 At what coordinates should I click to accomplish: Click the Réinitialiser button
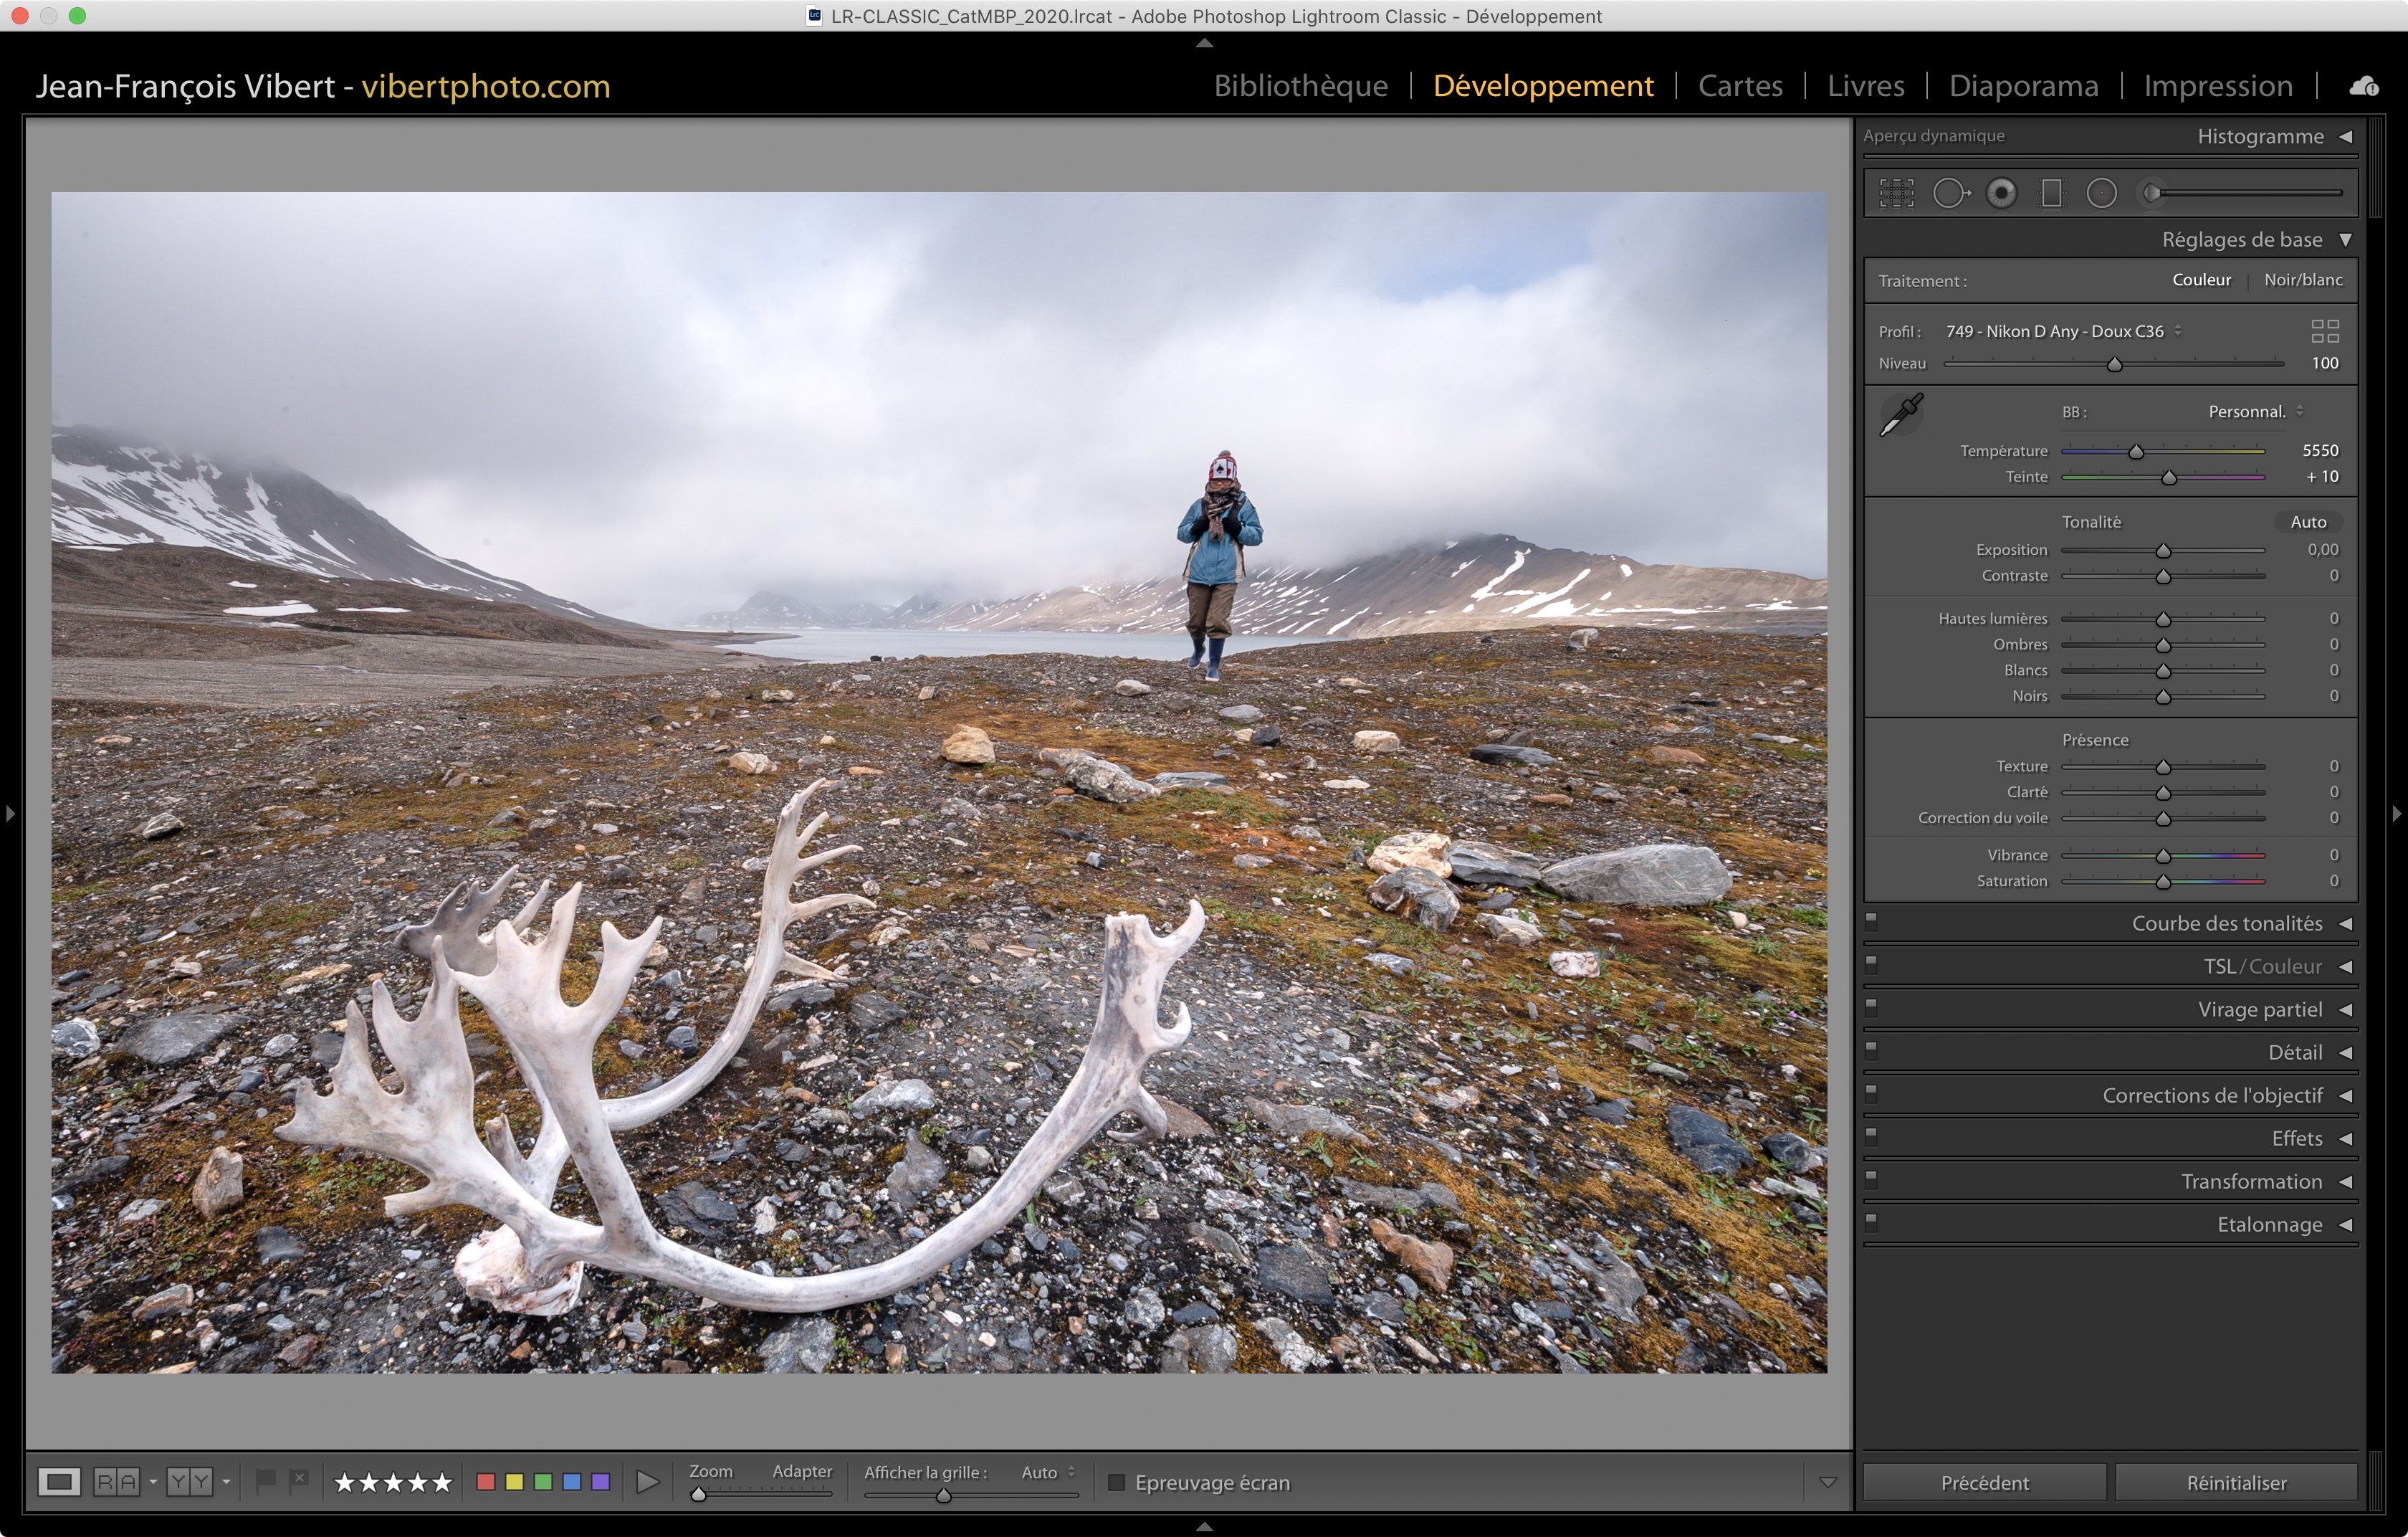2236,1482
